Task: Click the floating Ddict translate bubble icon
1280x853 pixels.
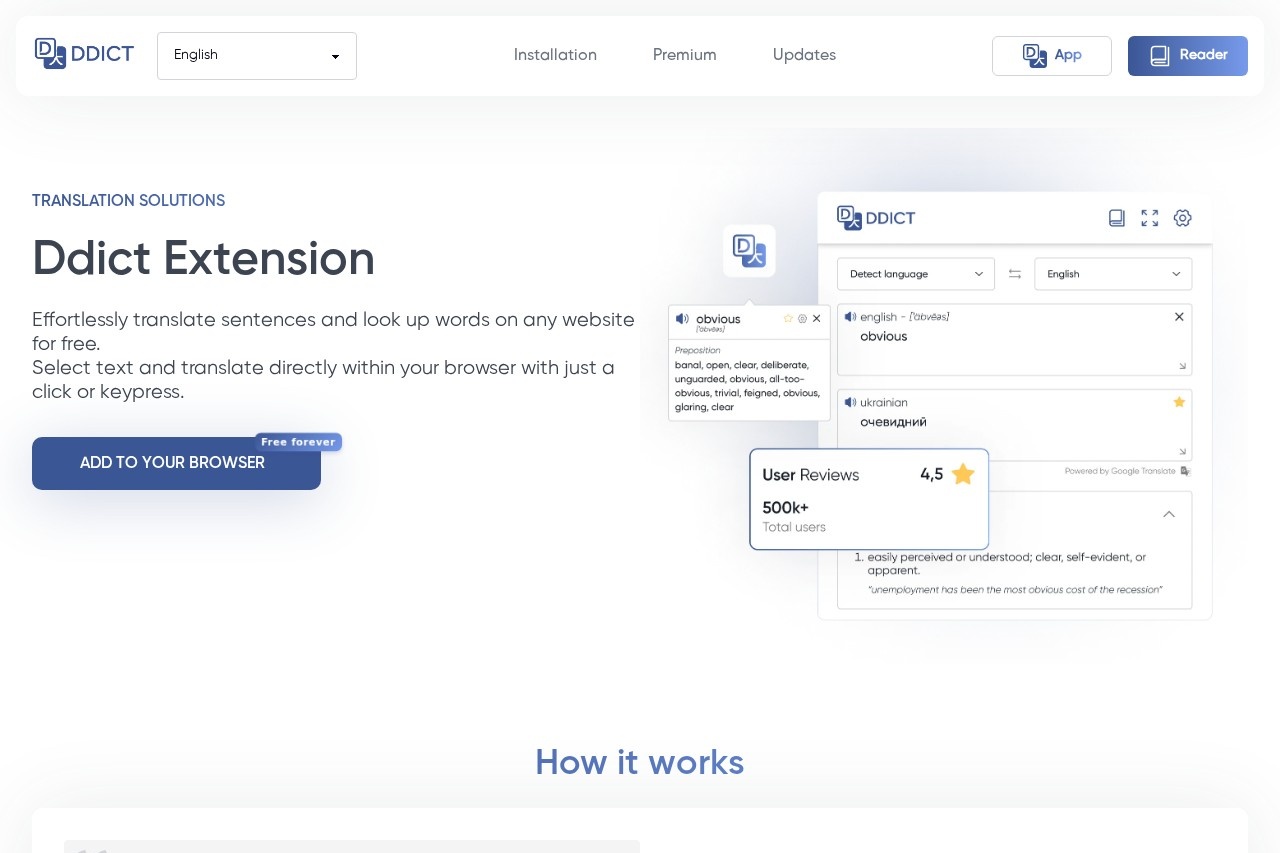Action: point(749,250)
